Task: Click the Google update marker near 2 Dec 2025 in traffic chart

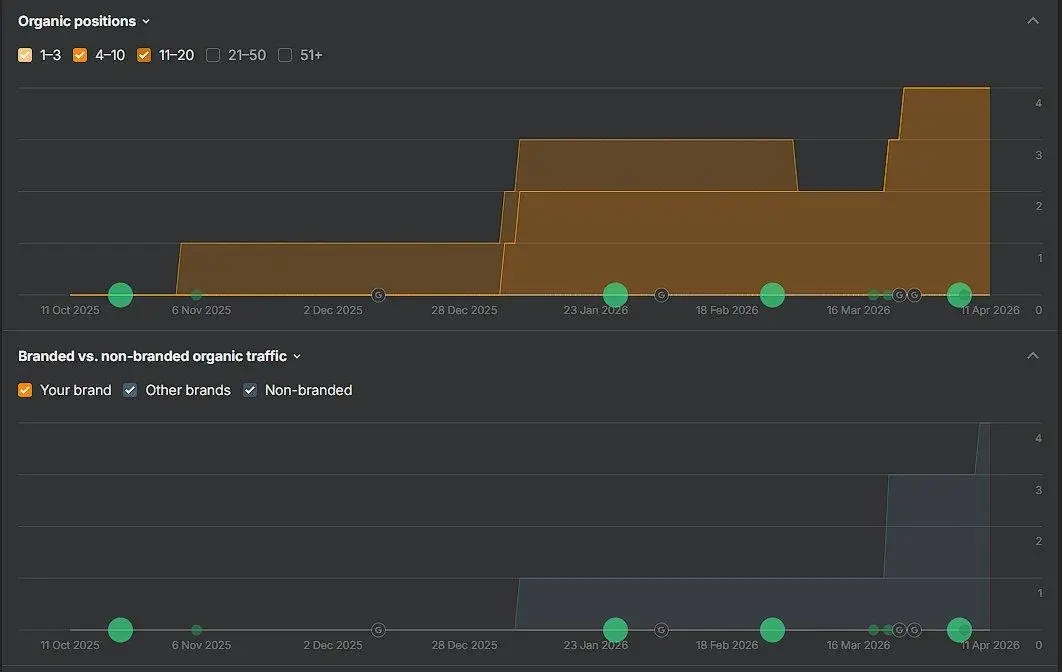Action: click(379, 630)
